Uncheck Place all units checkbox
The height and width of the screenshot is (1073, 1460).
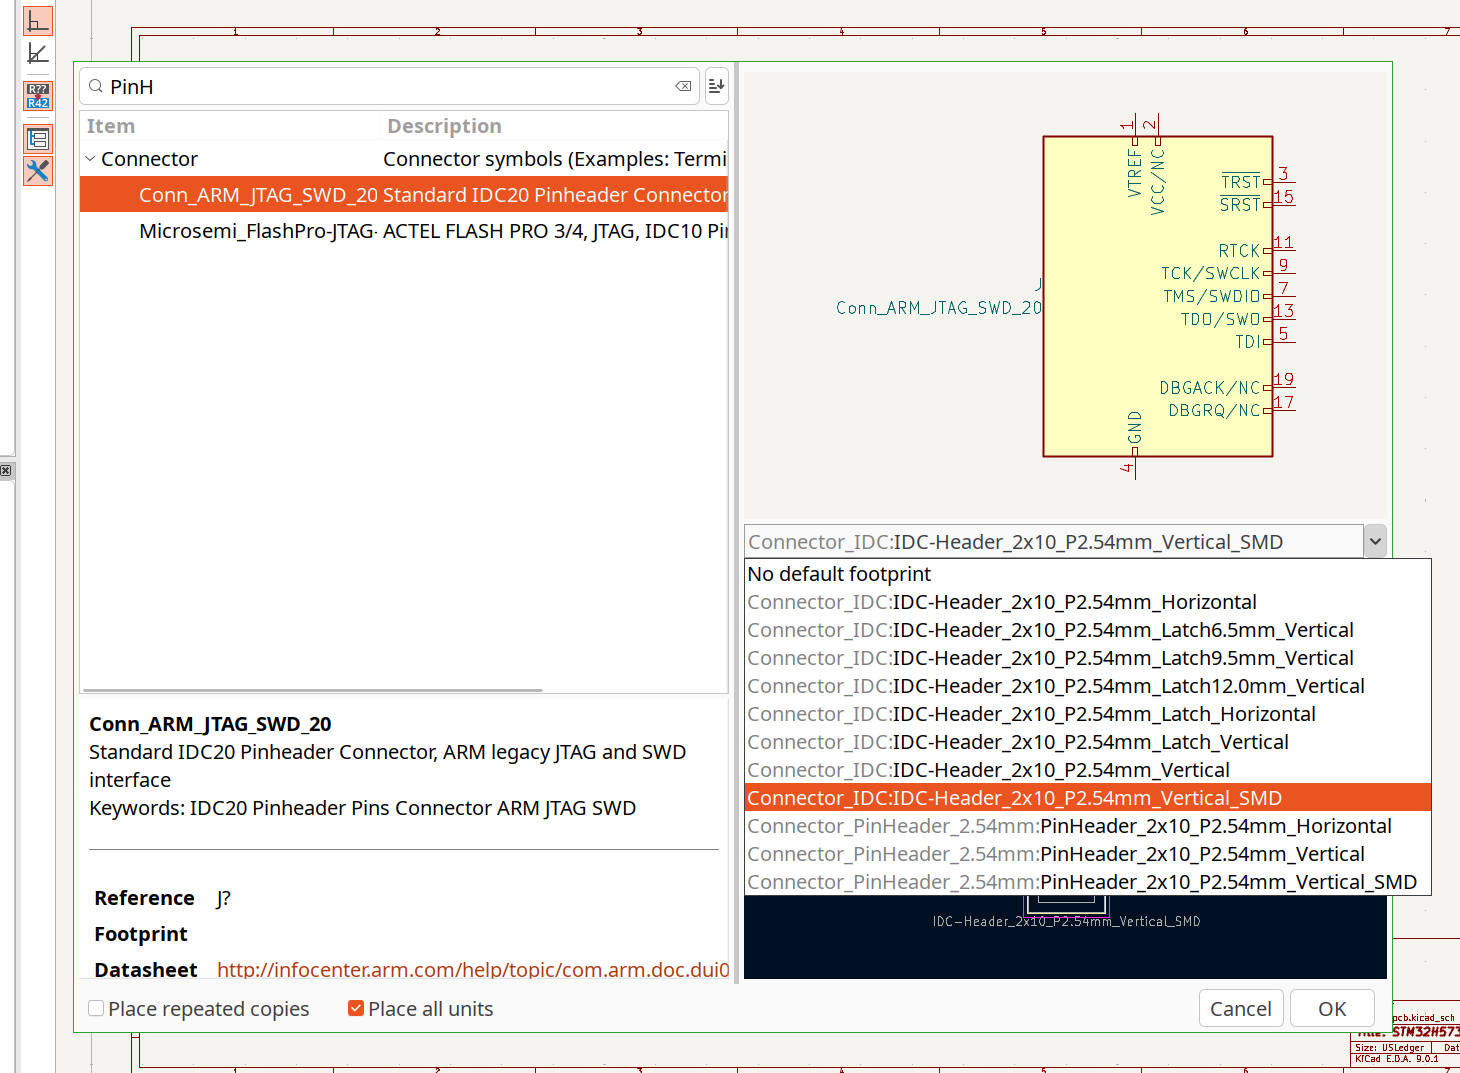(356, 1008)
